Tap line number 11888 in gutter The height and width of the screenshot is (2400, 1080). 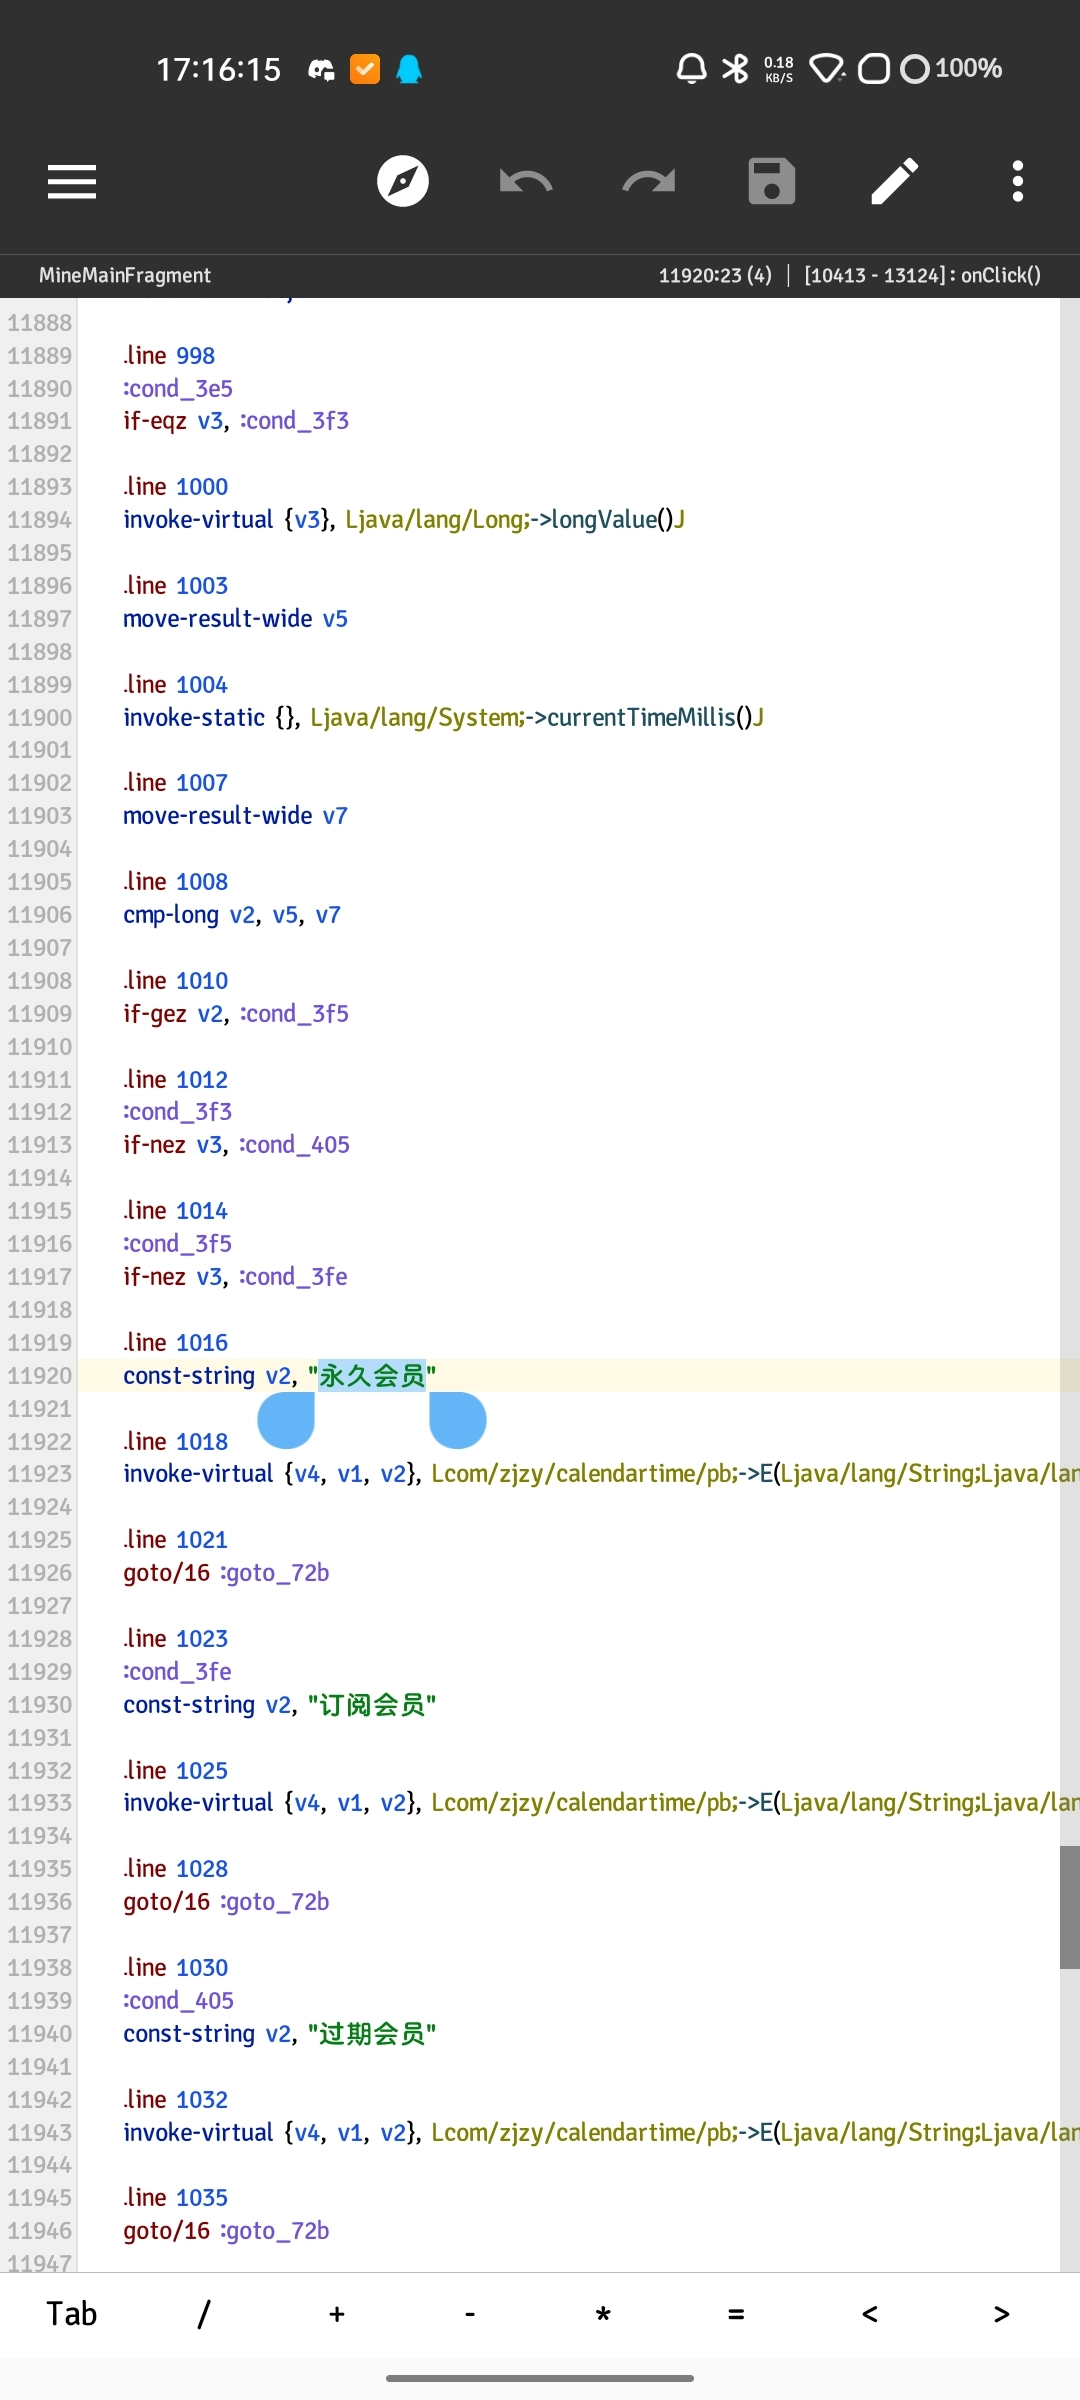coord(39,323)
